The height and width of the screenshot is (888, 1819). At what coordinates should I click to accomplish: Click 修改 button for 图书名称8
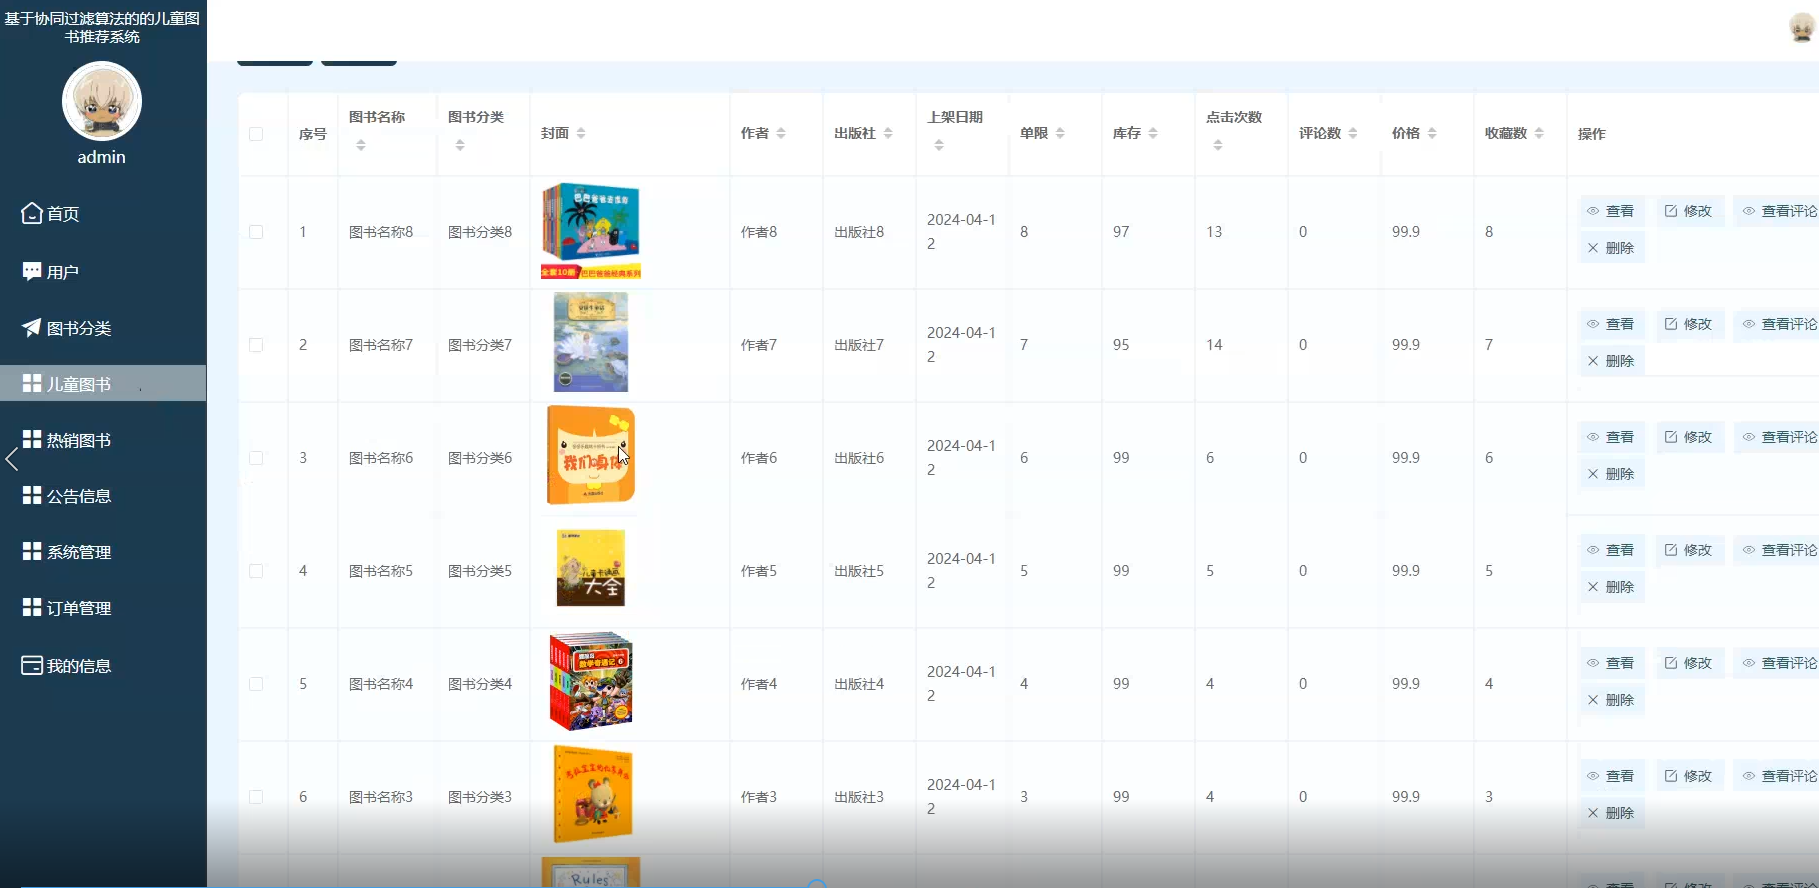tap(1689, 211)
